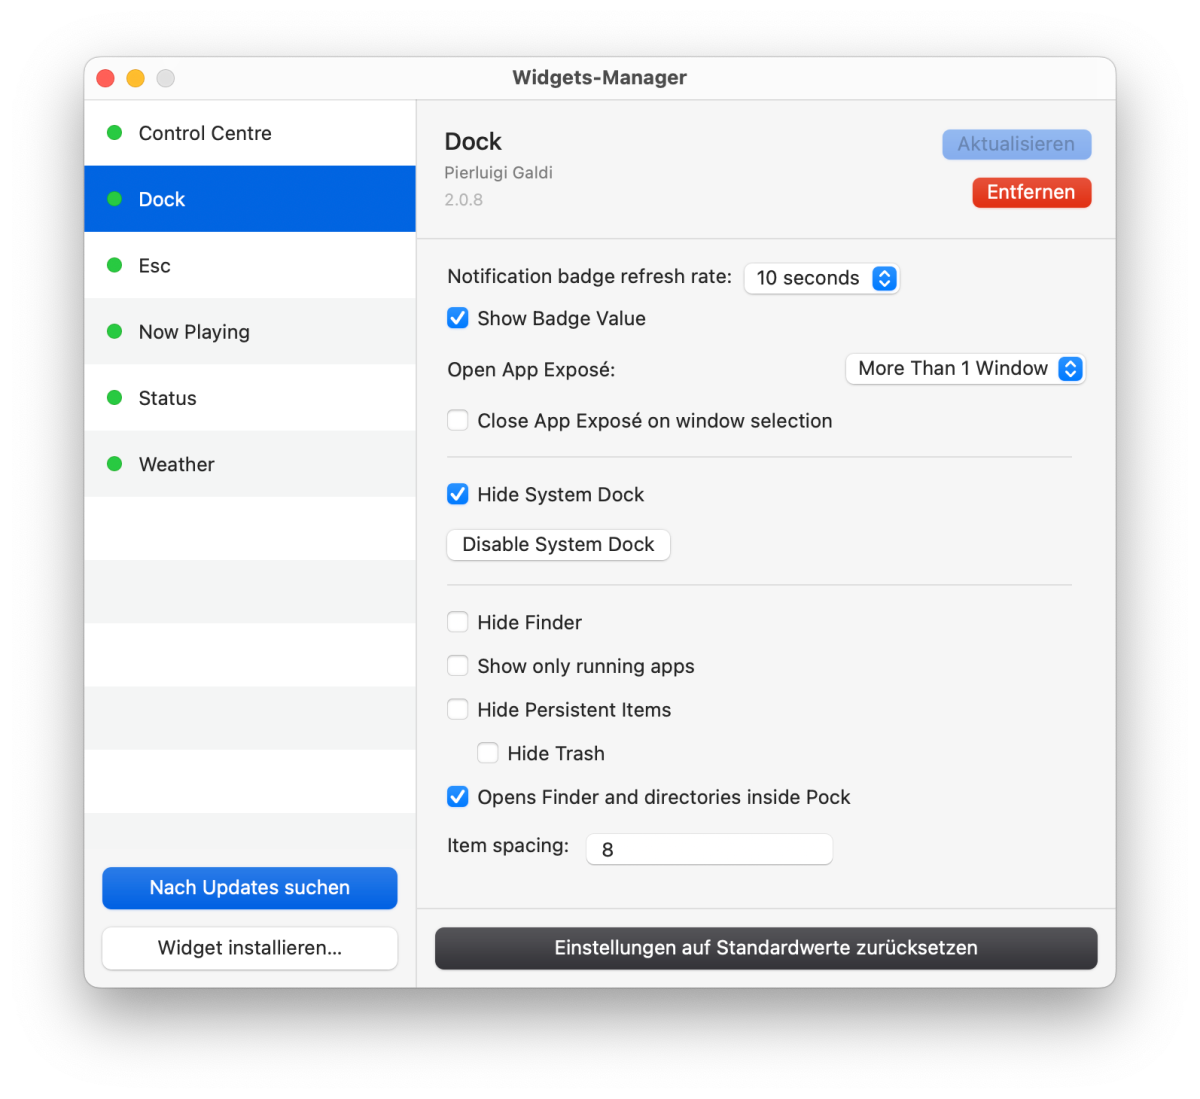Click the green status dot next to Esc
This screenshot has height=1099, width=1200.
(114, 265)
